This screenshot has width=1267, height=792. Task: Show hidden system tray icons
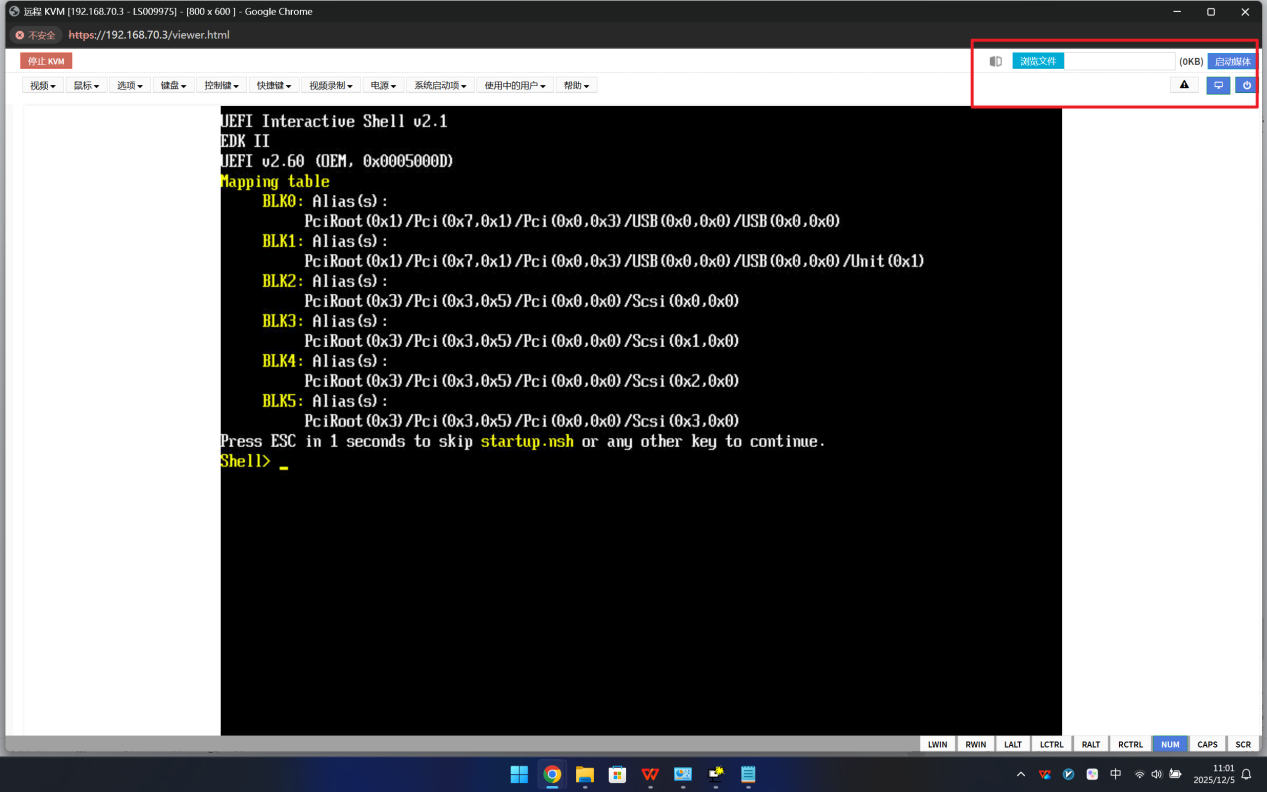coord(1021,774)
